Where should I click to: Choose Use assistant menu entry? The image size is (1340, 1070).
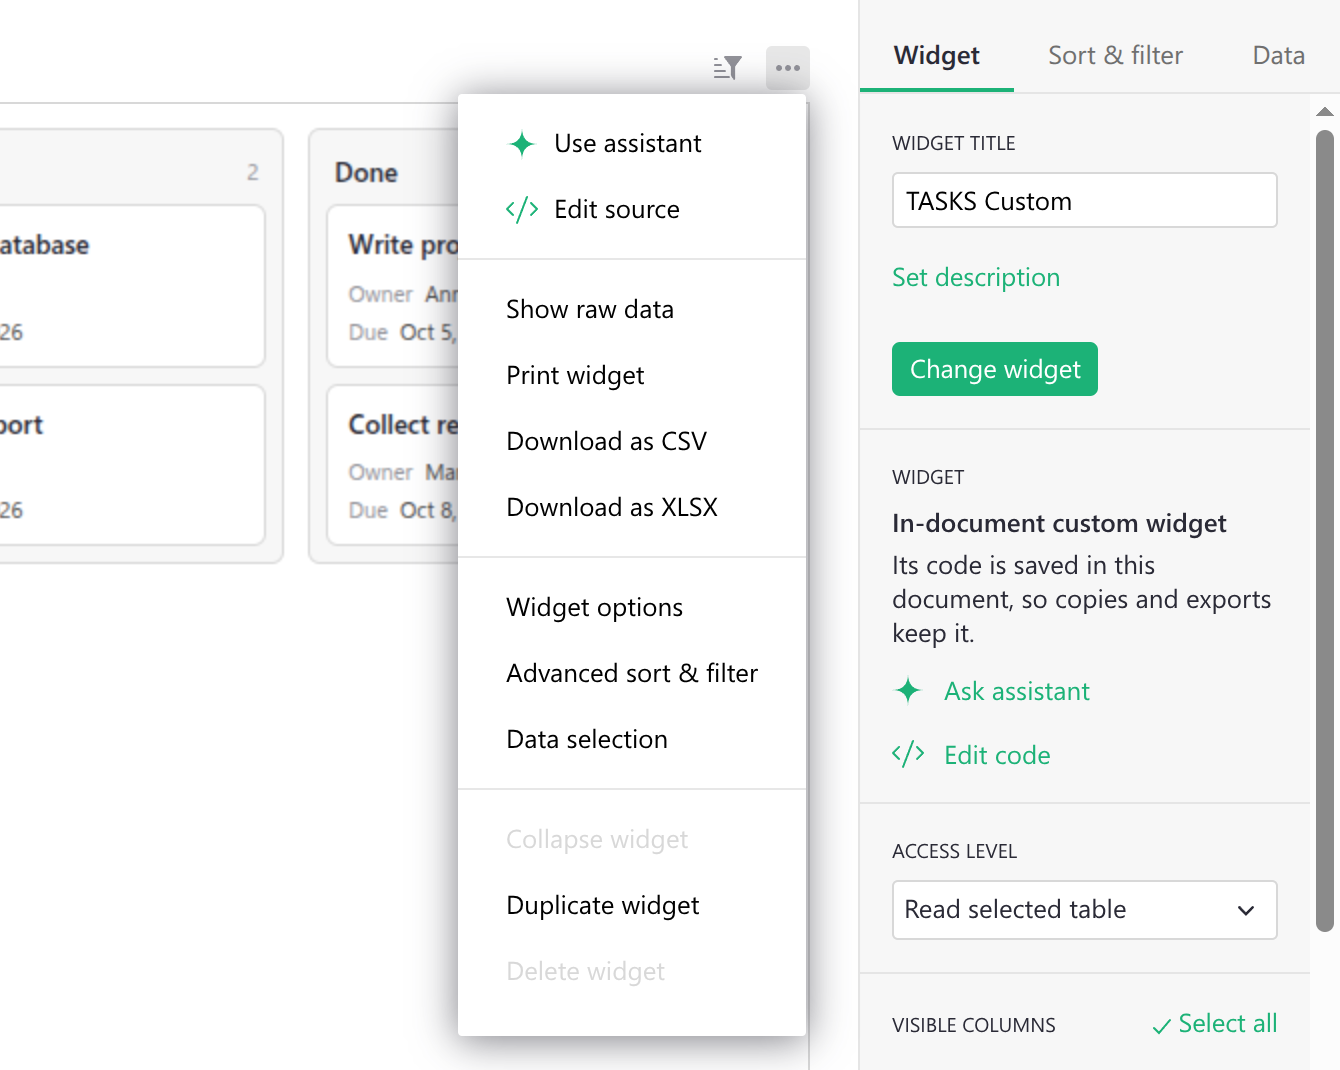632,144
